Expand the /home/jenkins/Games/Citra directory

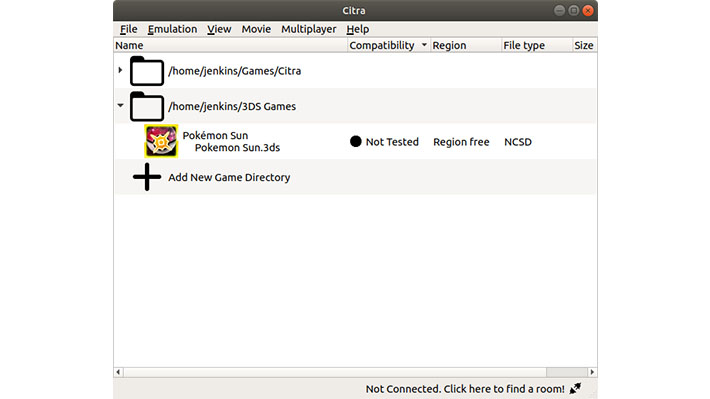click(x=120, y=70)
